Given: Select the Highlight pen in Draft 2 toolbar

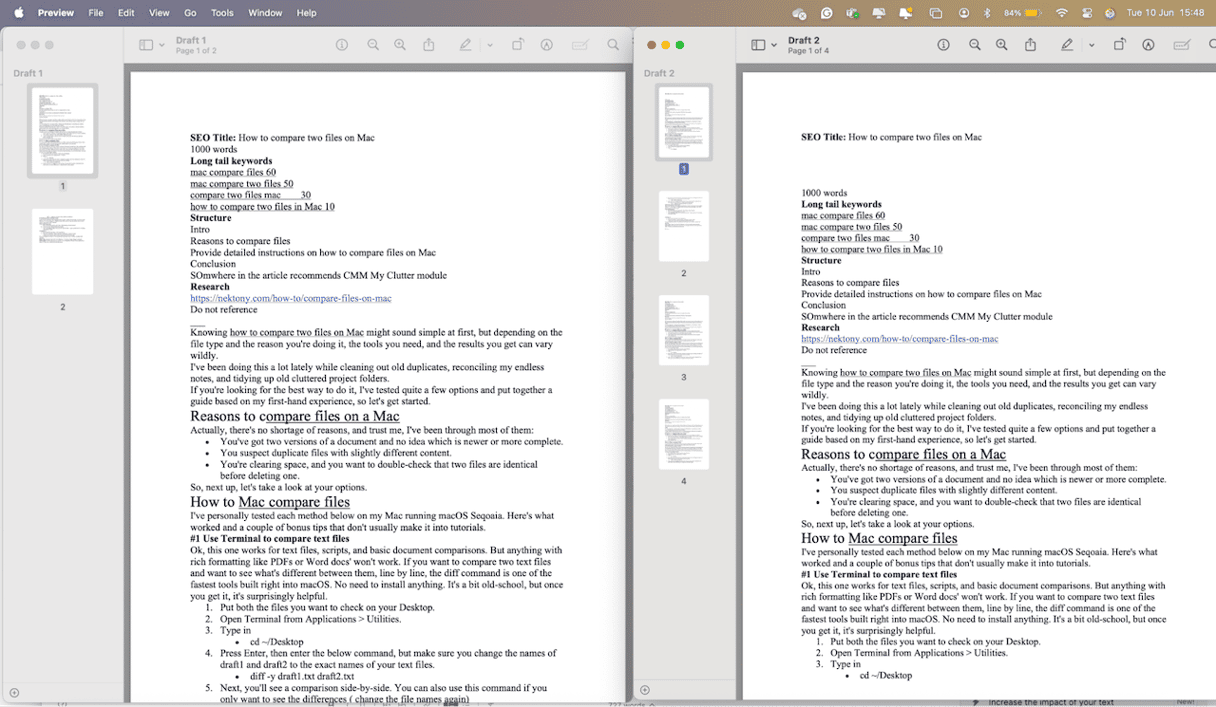Looking at the screenshot, I should point(1067,45).
